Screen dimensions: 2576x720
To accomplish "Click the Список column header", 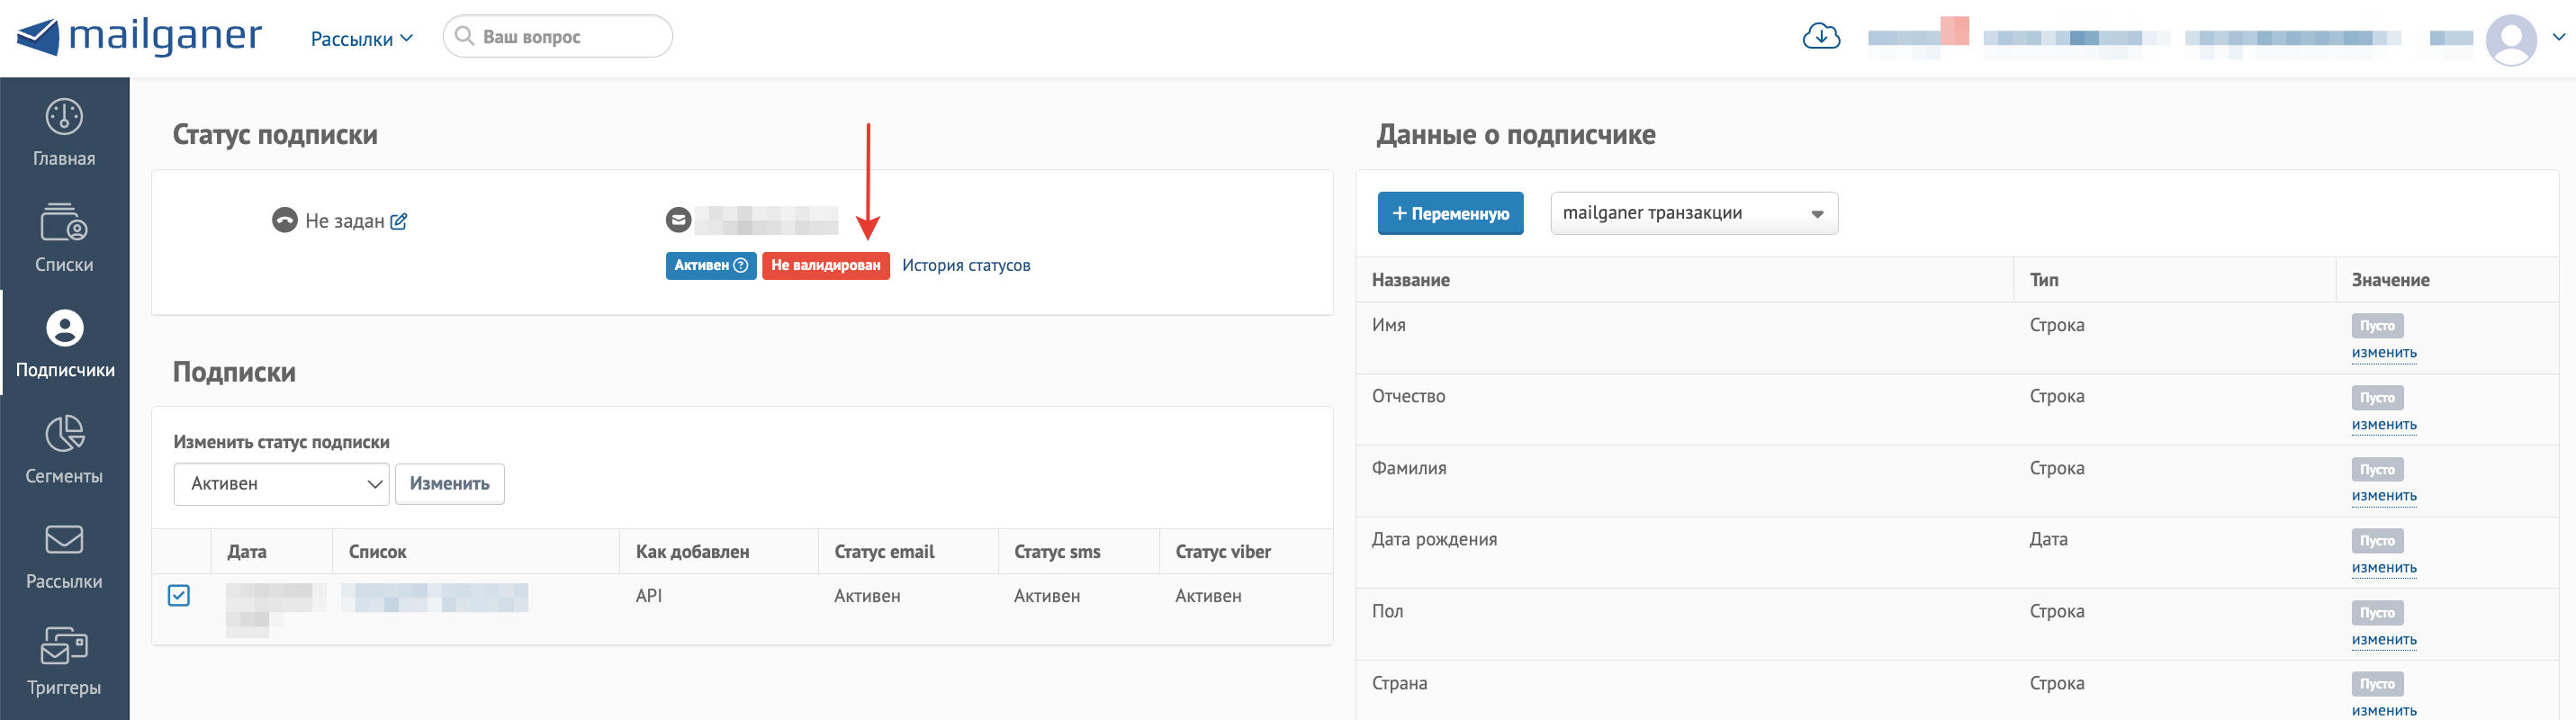I will (x=377, y=552).
